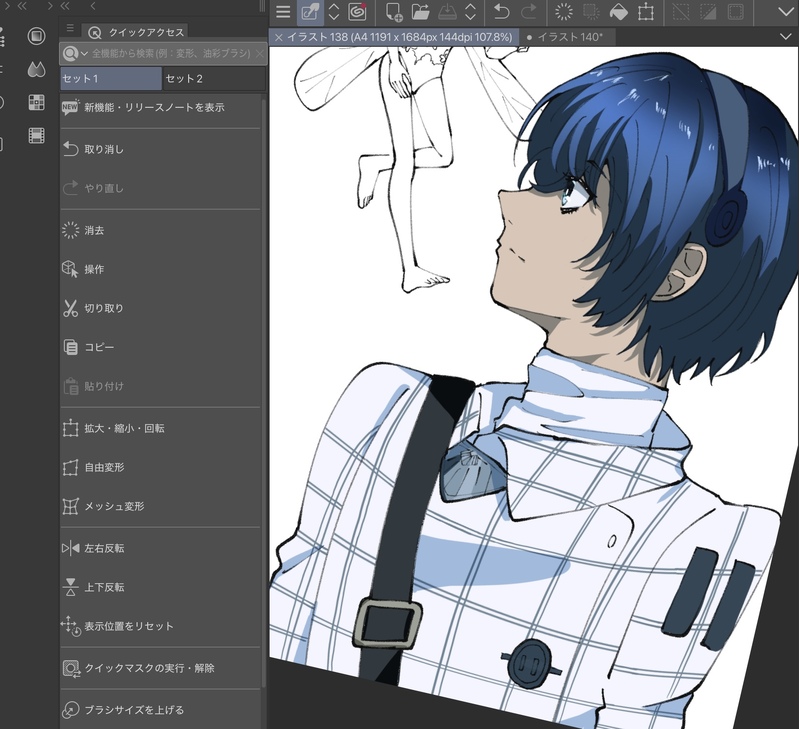Create a new canvas document

pos(393,12)
